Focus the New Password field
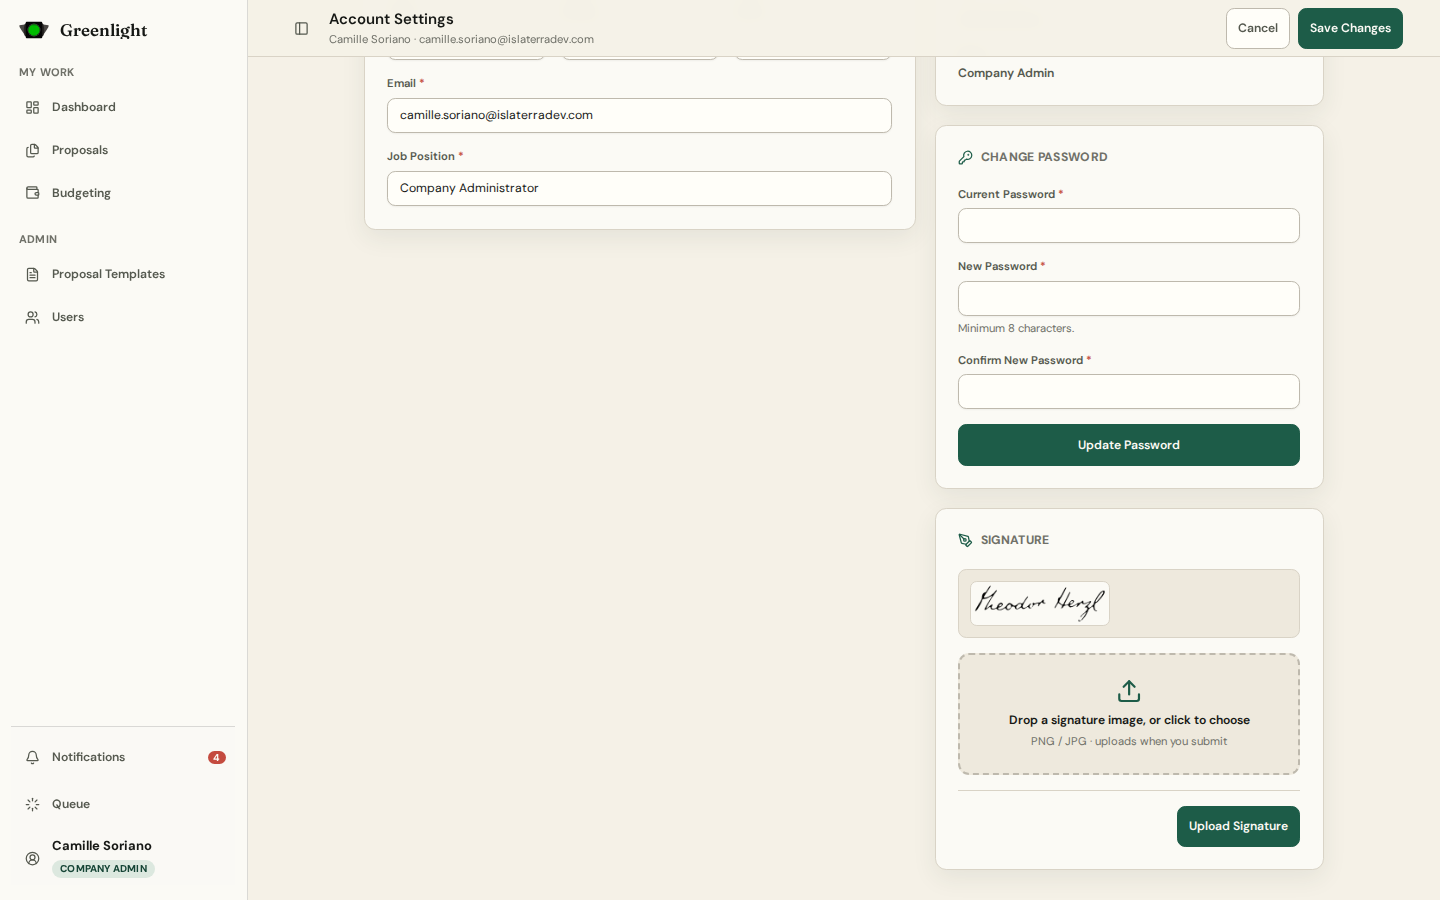This screenshot has width=1440, height=900. (x=1129, y=298)
